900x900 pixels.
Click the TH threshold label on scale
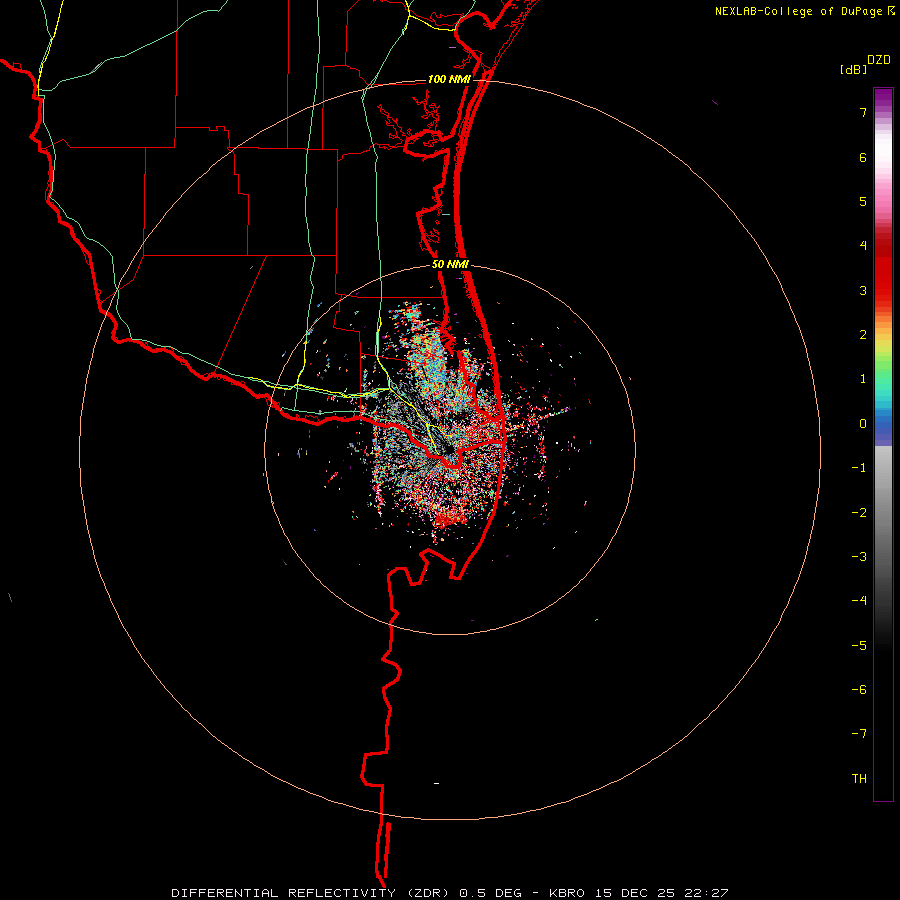click(x=859, y=779)
